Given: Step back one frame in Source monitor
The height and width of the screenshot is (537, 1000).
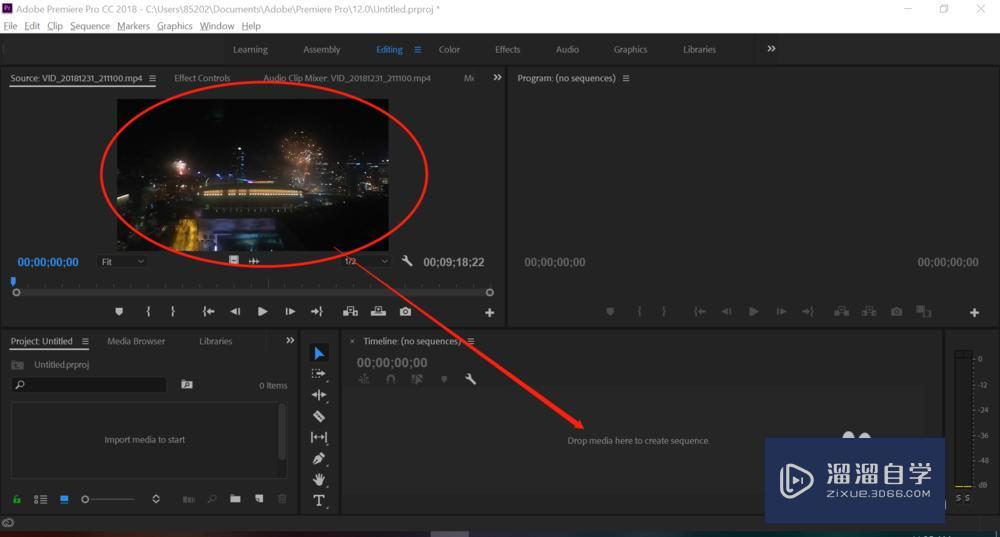Looking at the screenshot, I should [x=235, y=311].
